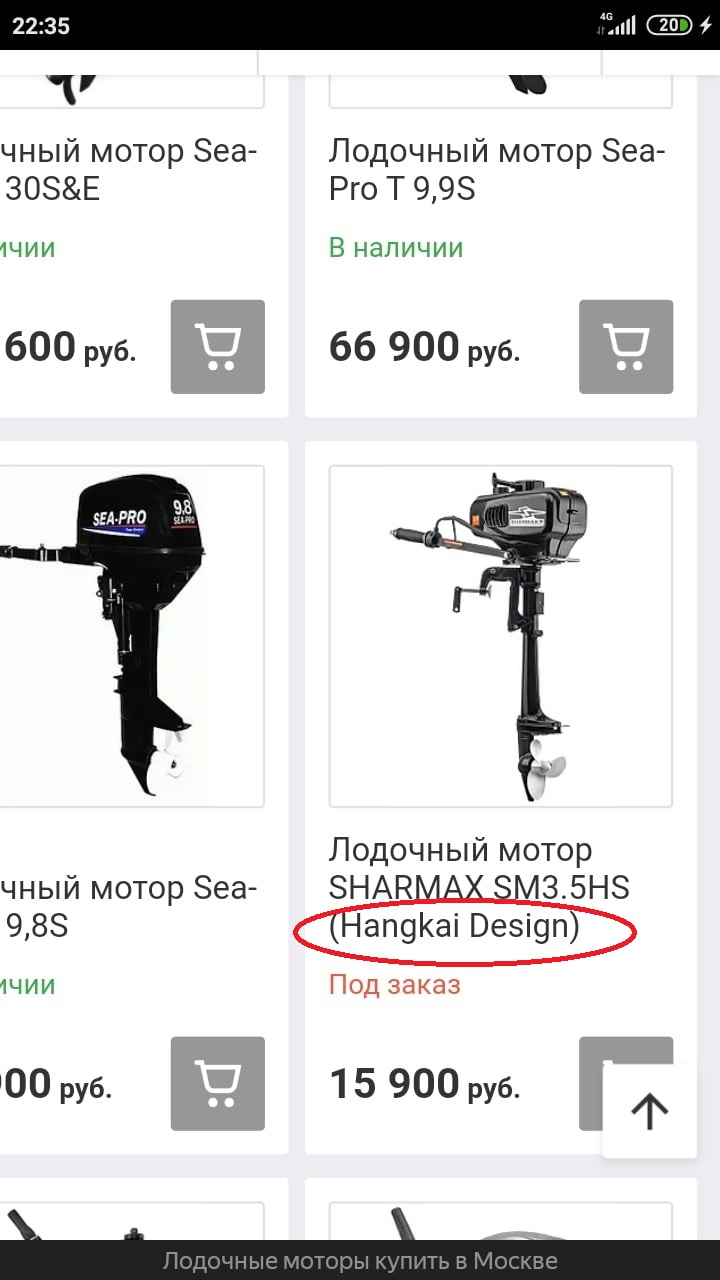
Task: Tap the Лодочные моторы купить в Москве bar
Action: (x=360, y=1261)
